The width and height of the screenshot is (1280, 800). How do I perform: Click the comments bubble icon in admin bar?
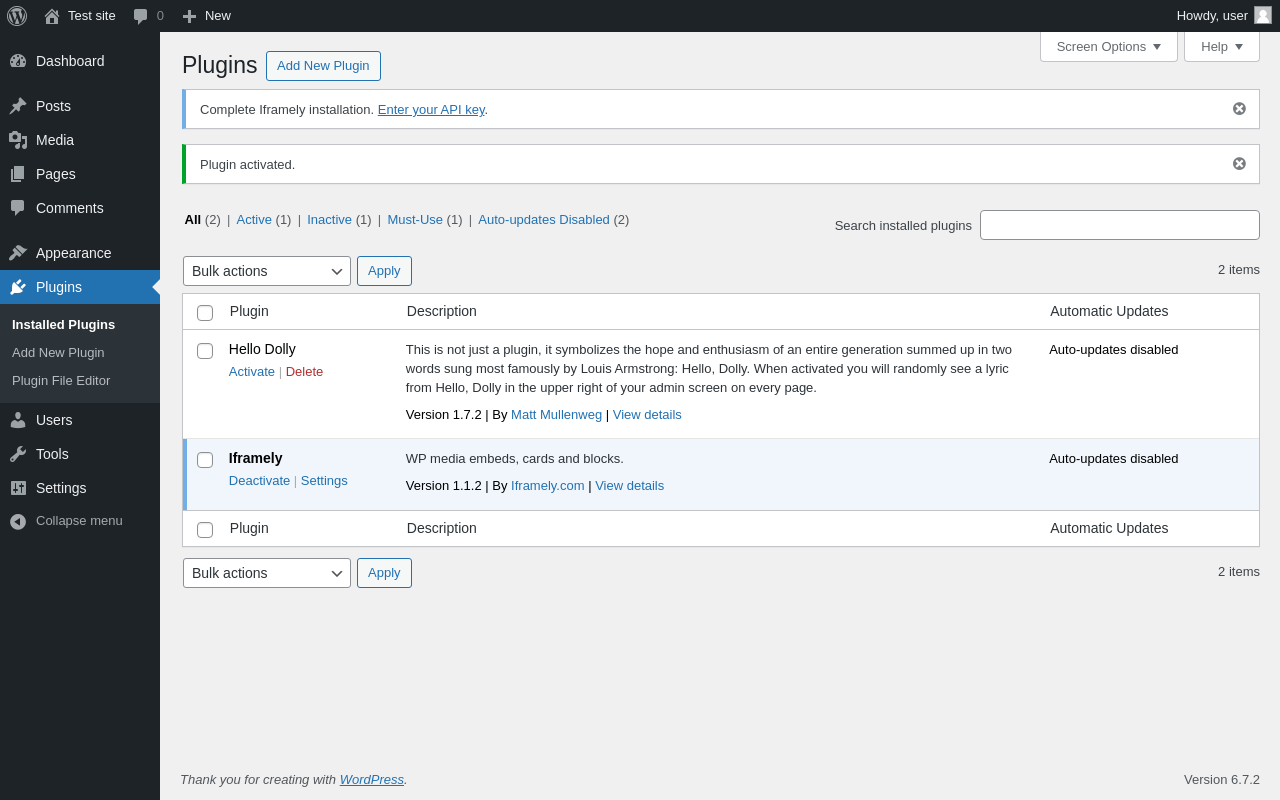tap(141, 16)
